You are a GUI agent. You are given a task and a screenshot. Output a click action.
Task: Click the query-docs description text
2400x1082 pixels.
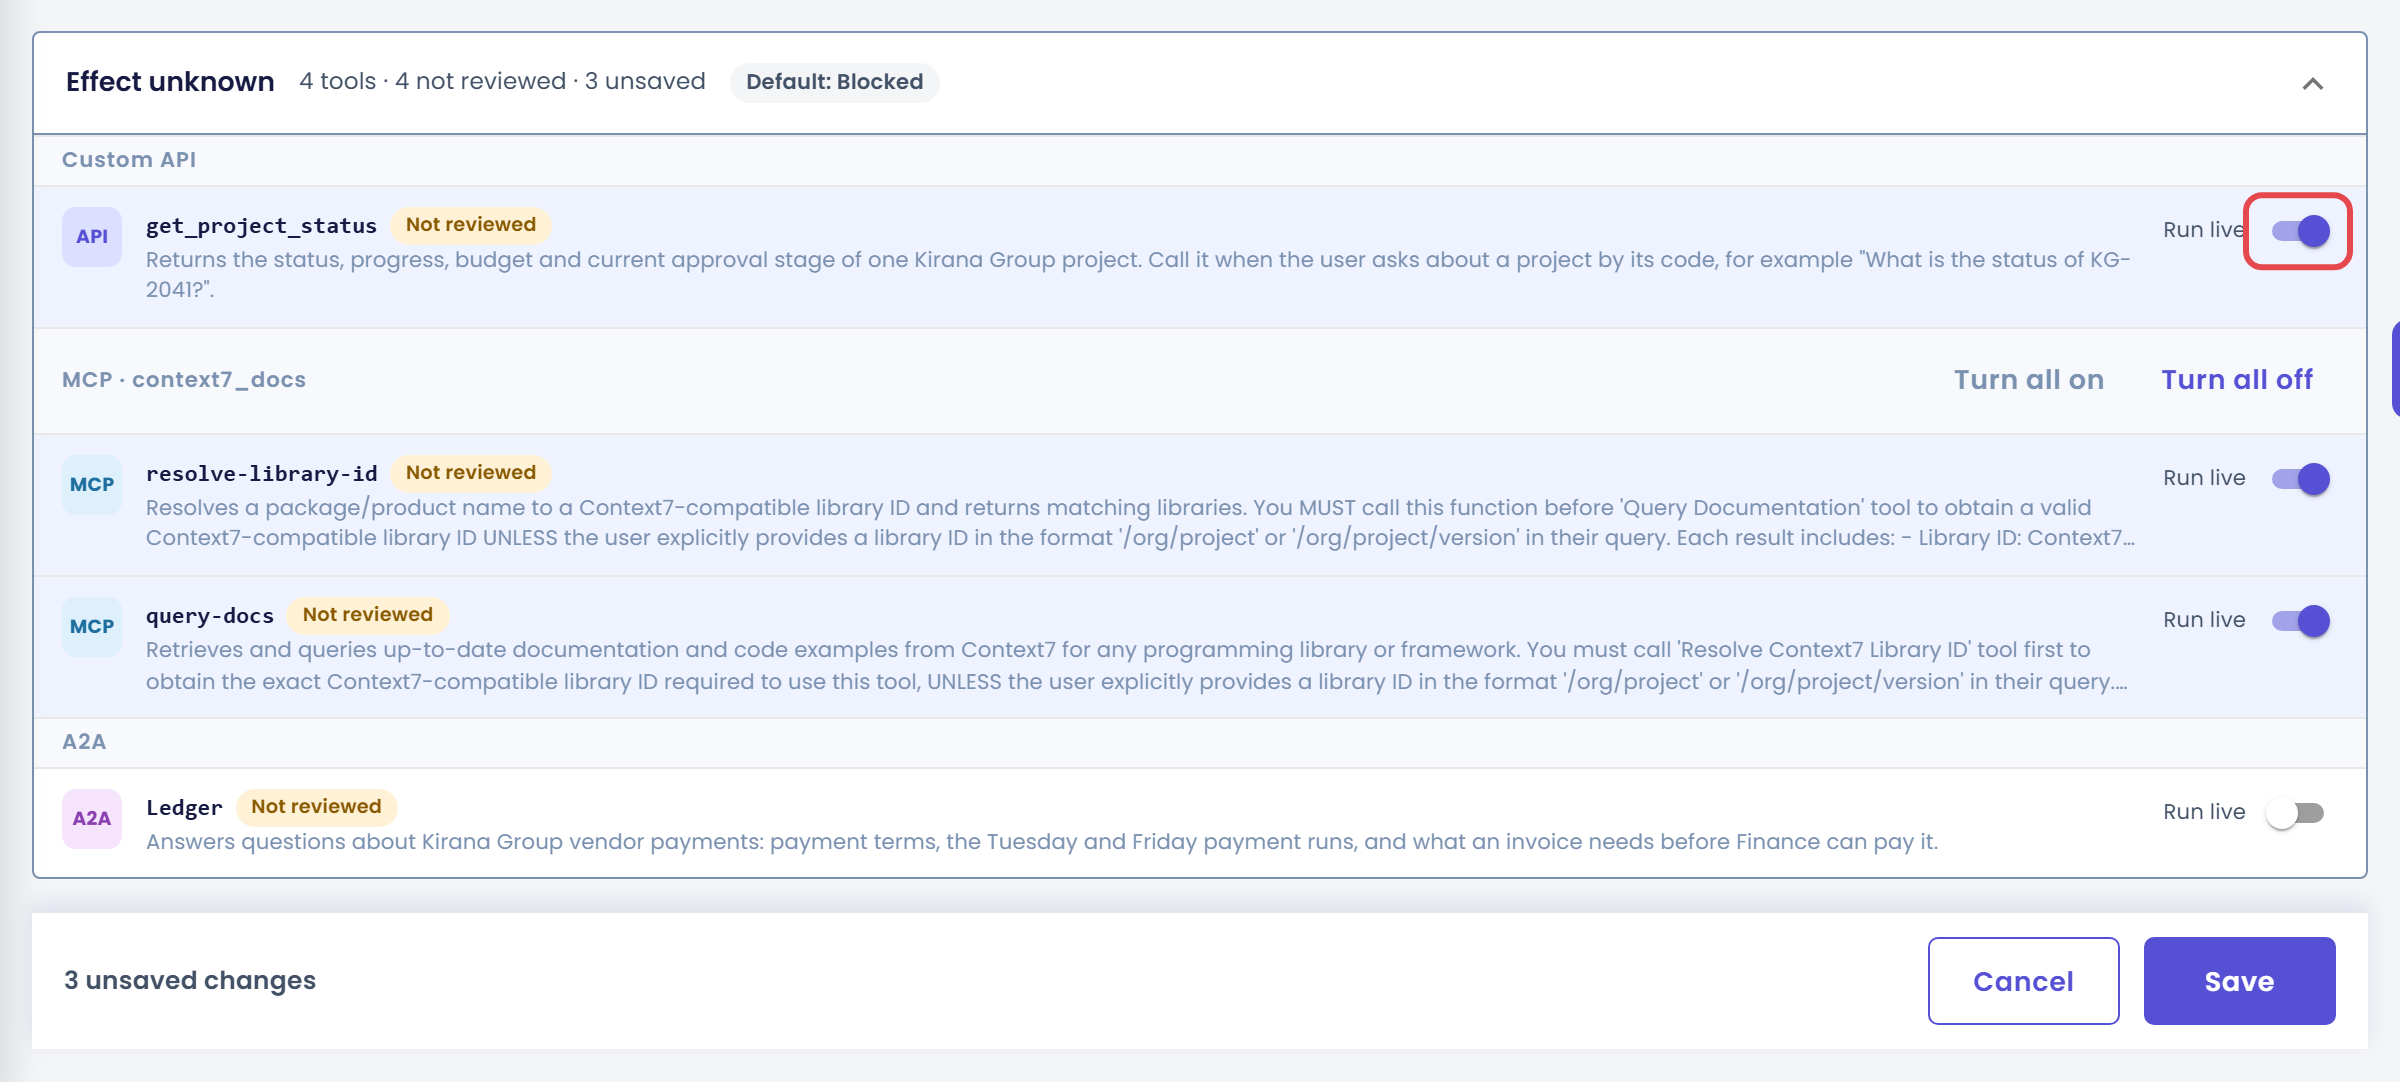pos(1137,666)
